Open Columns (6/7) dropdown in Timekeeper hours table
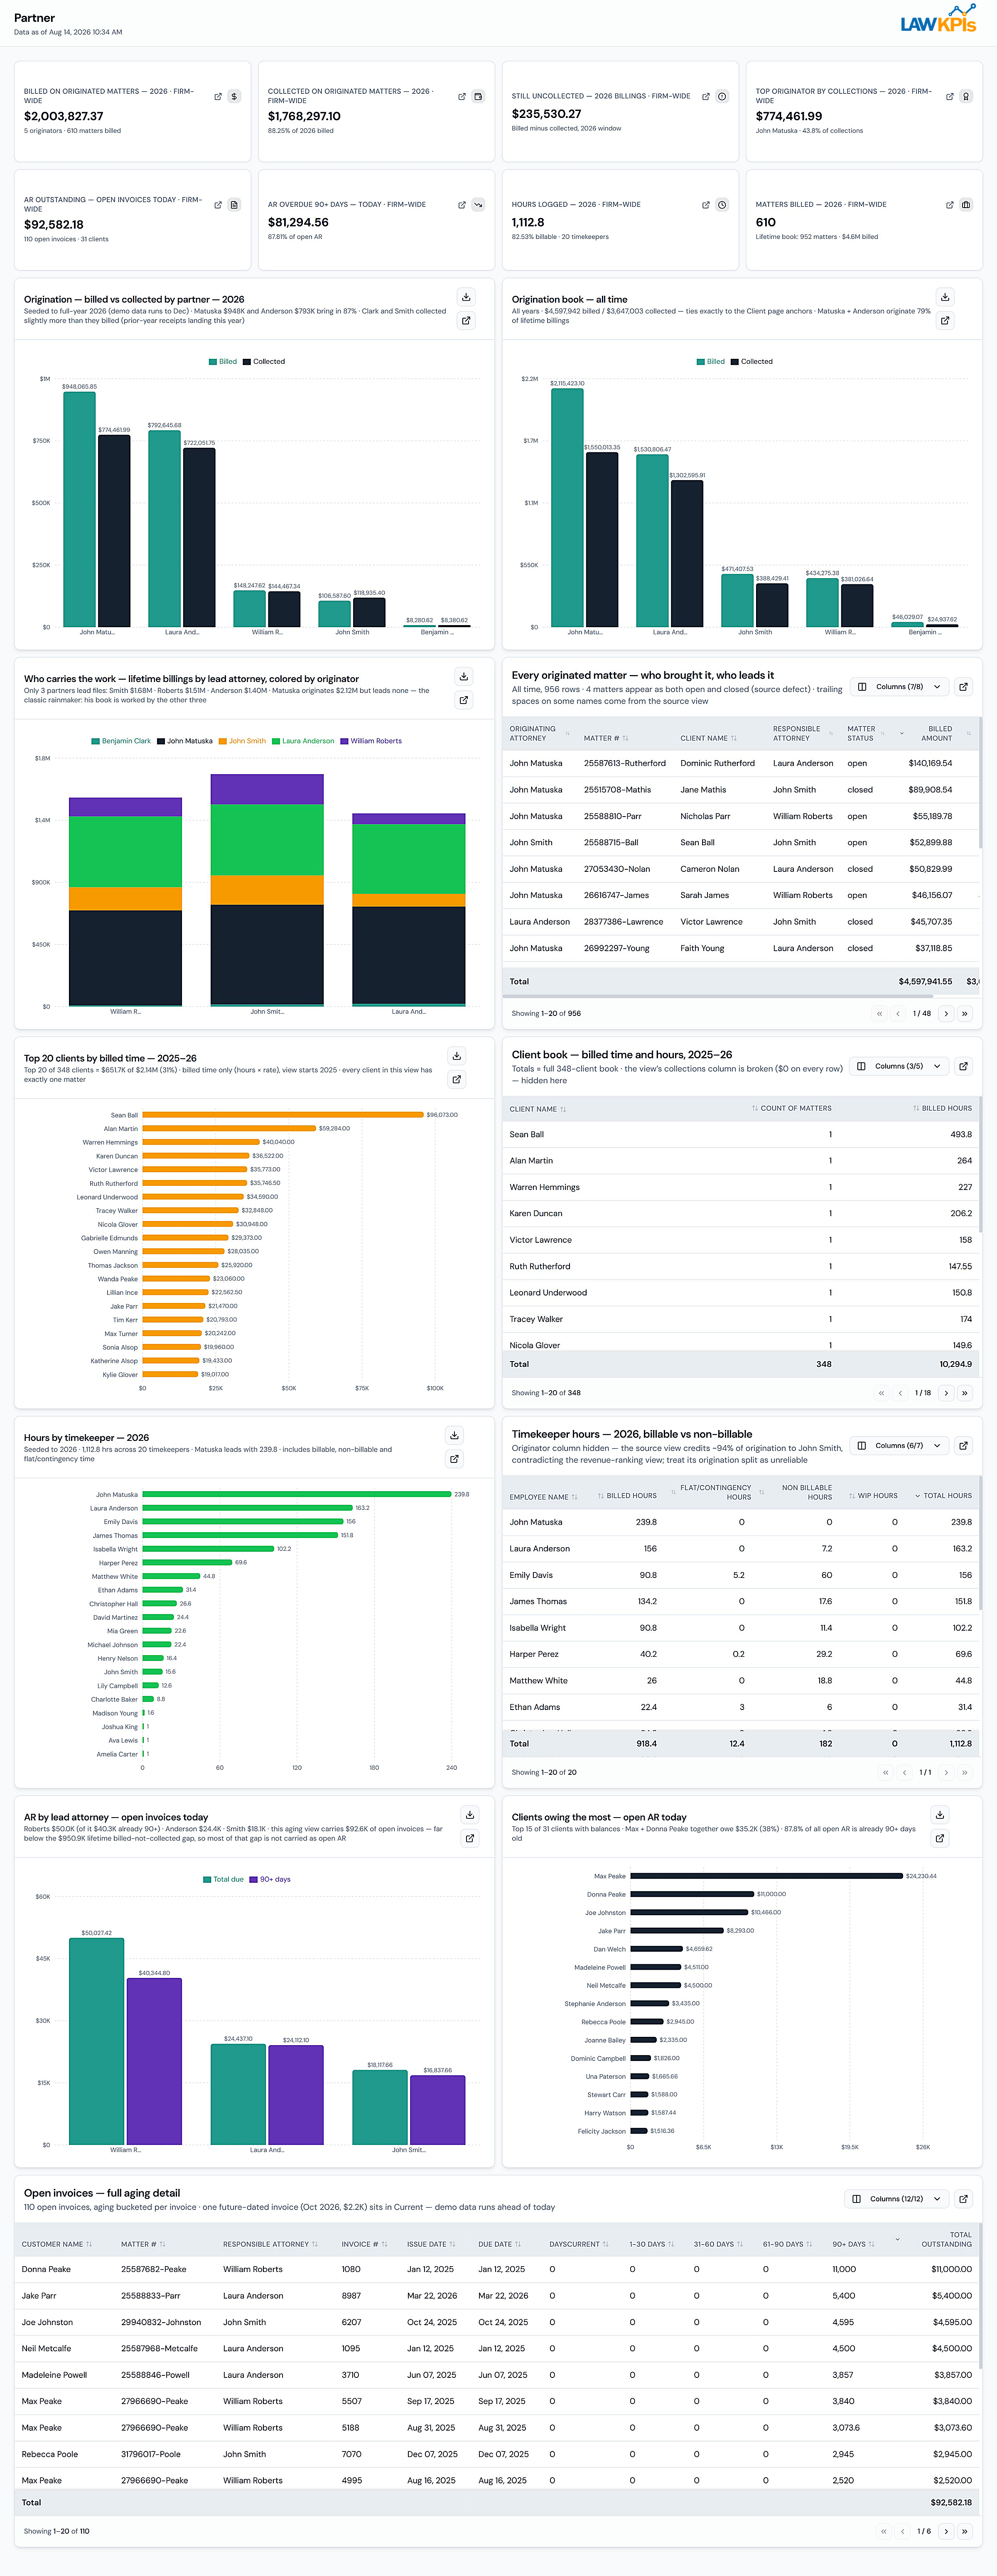 coord(899,1445)
